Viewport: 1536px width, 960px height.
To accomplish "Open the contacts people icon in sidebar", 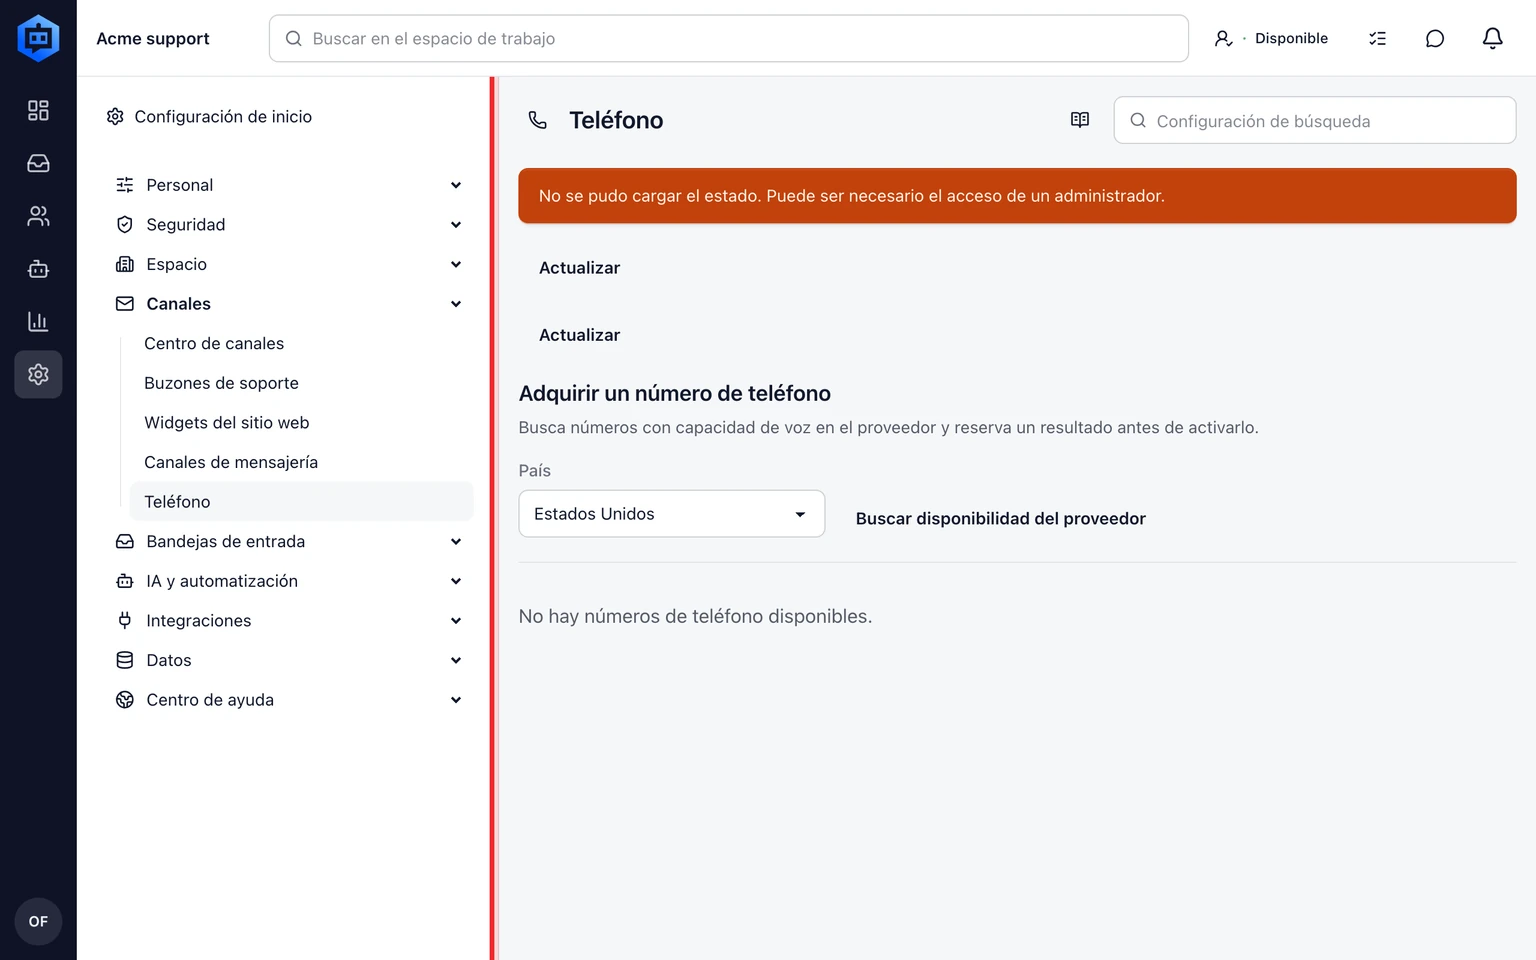I will point(38,216).
